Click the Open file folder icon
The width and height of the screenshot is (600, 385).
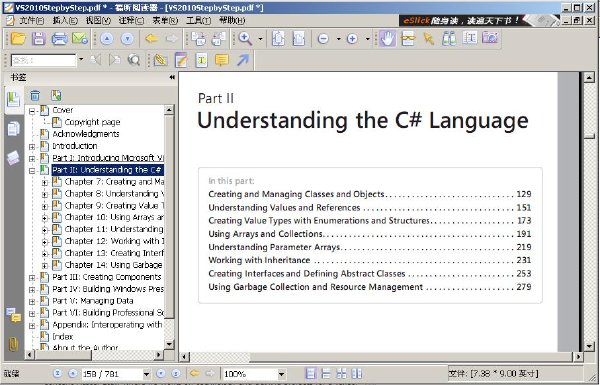pyautogui.click(x=18, y=39)
